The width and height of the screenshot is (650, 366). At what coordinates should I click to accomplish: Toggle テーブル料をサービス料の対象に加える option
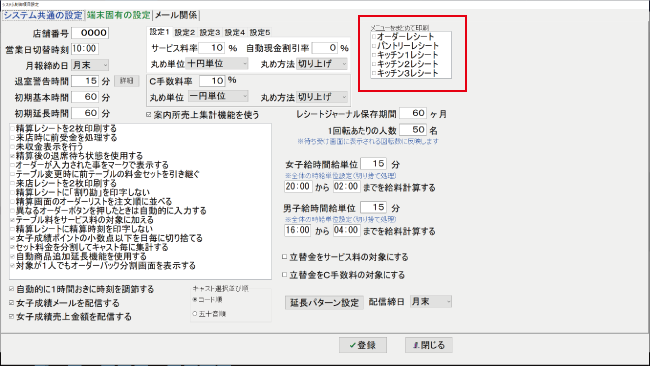point(13,220)
